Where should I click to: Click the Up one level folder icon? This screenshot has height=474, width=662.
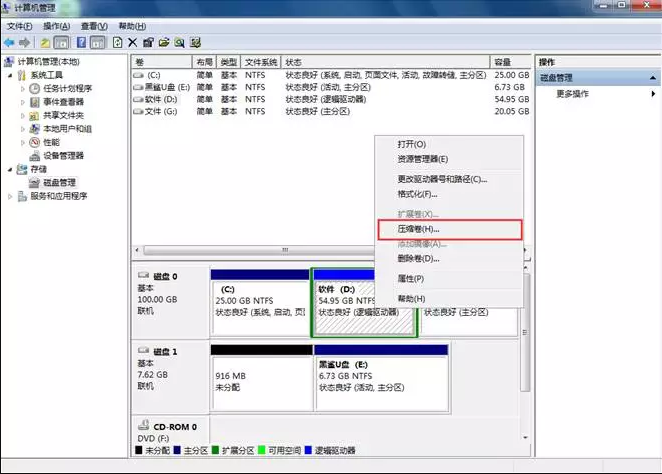[x=45, y=43]
